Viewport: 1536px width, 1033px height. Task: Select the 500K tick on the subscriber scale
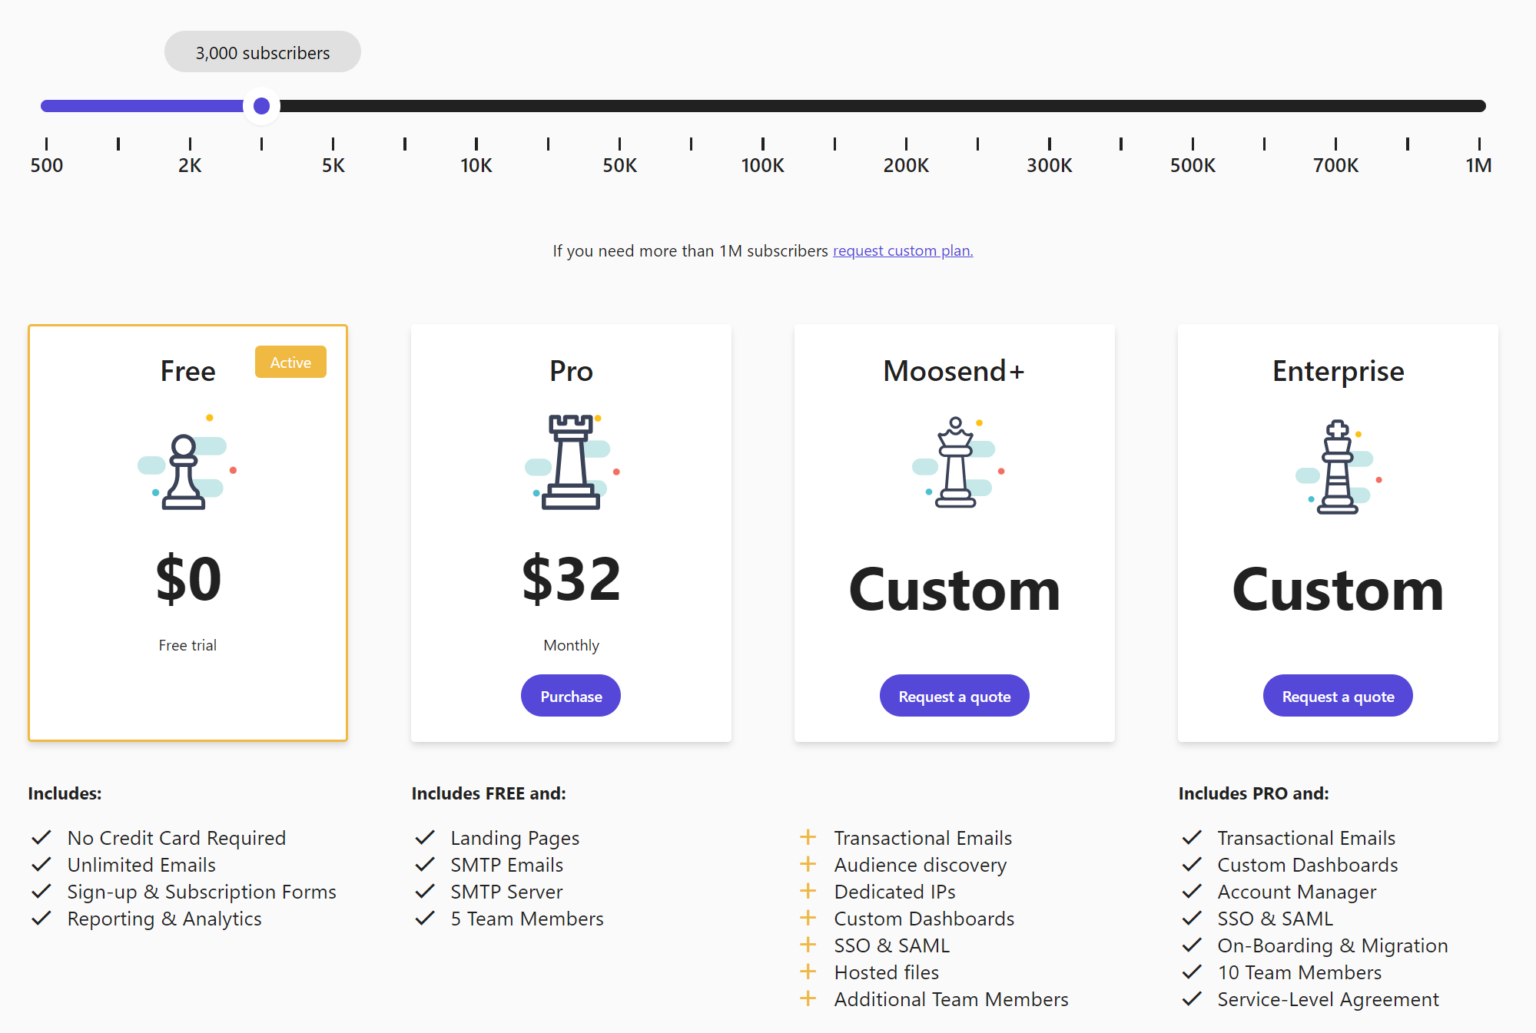pos(1192,143)
